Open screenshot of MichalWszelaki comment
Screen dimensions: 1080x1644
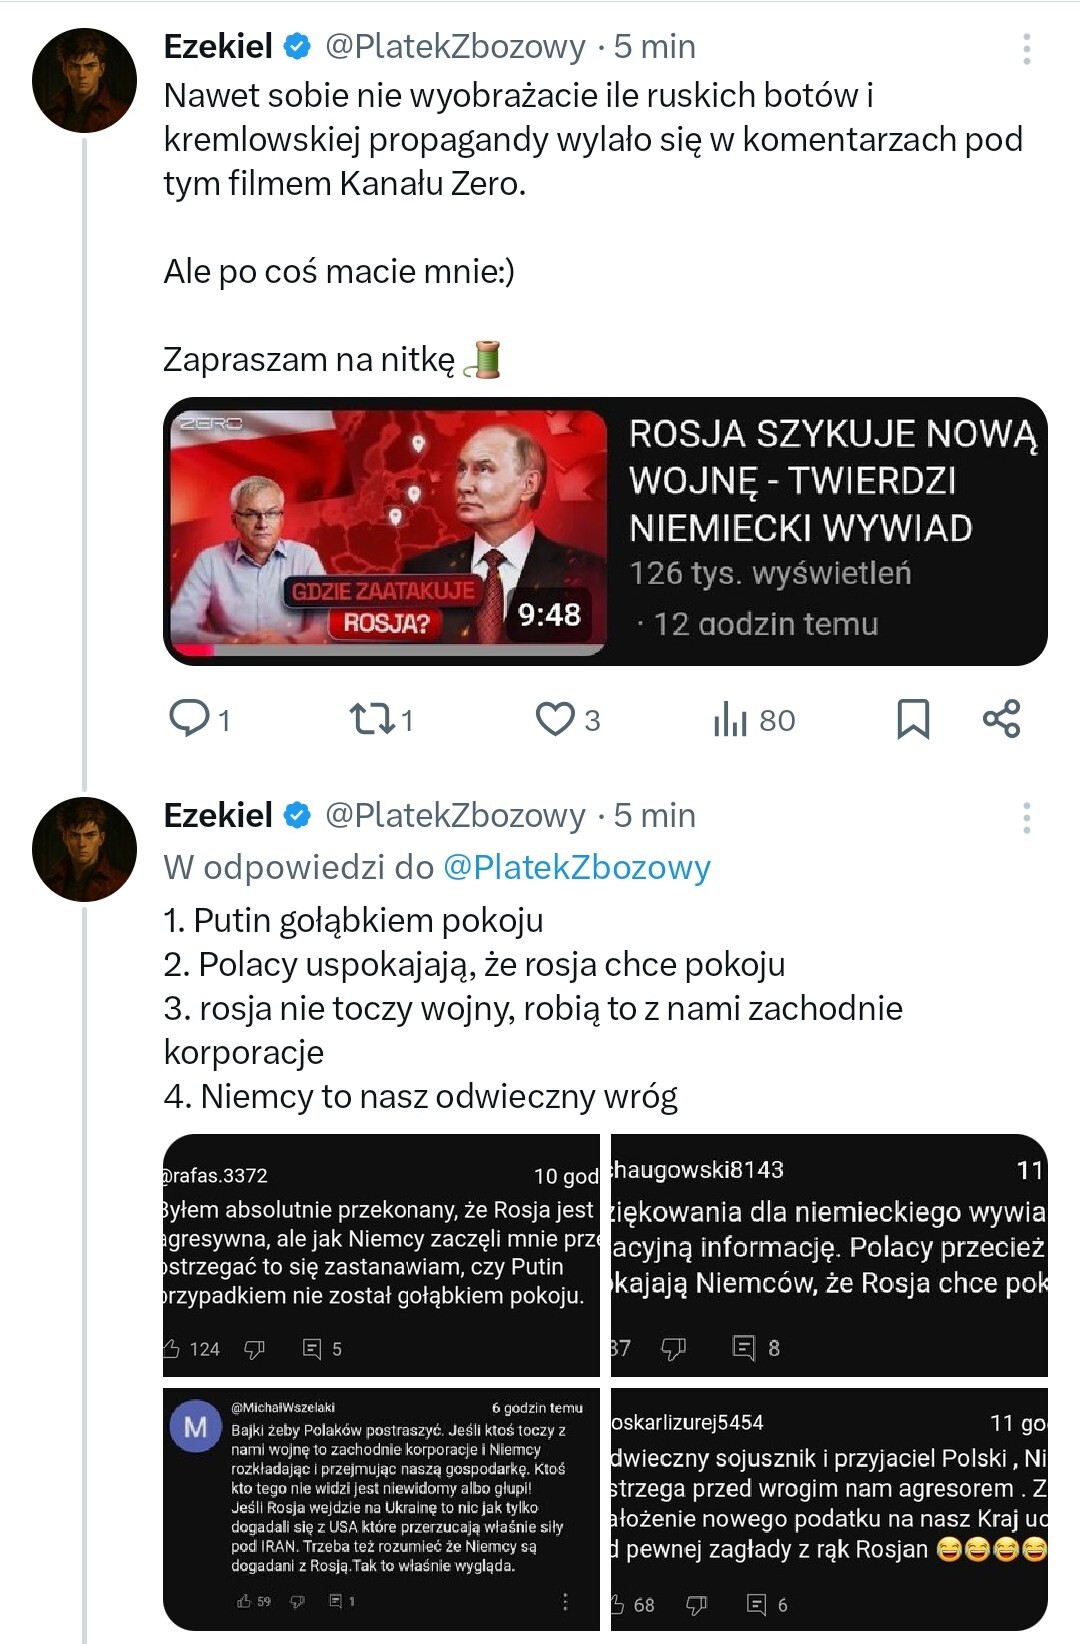pyautogui.click(x=381, y=1508)
